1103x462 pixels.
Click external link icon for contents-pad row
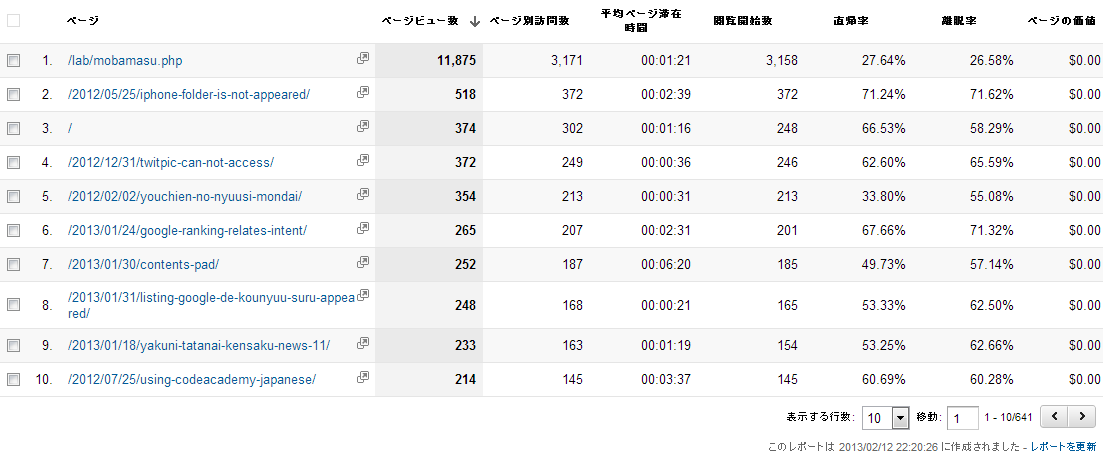pos(363,263)
